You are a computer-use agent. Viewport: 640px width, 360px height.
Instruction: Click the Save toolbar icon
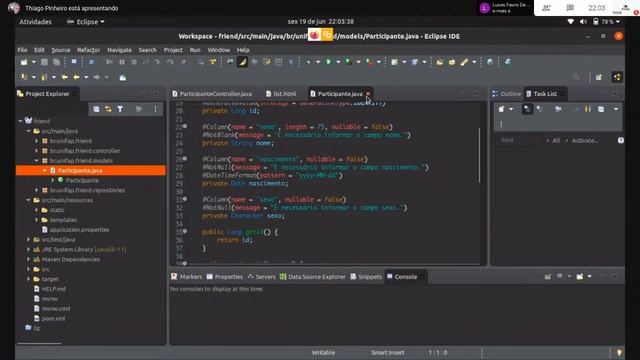[x=44, y=62]
